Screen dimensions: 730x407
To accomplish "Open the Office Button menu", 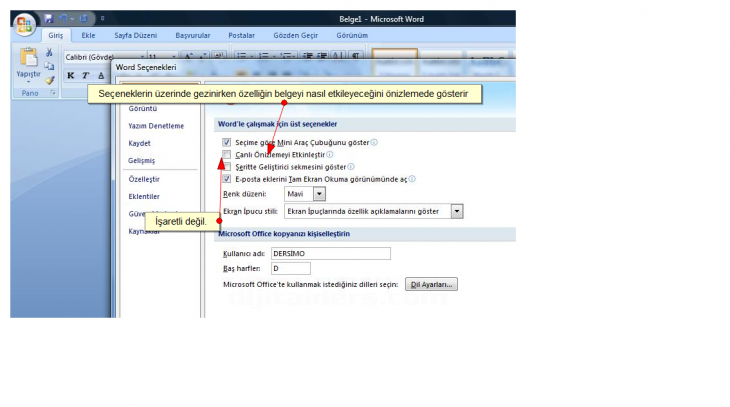I will coord(24,24).
